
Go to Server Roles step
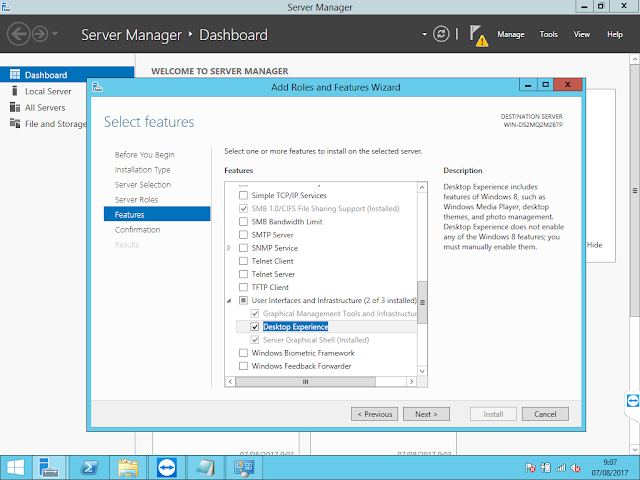(136, 200)
